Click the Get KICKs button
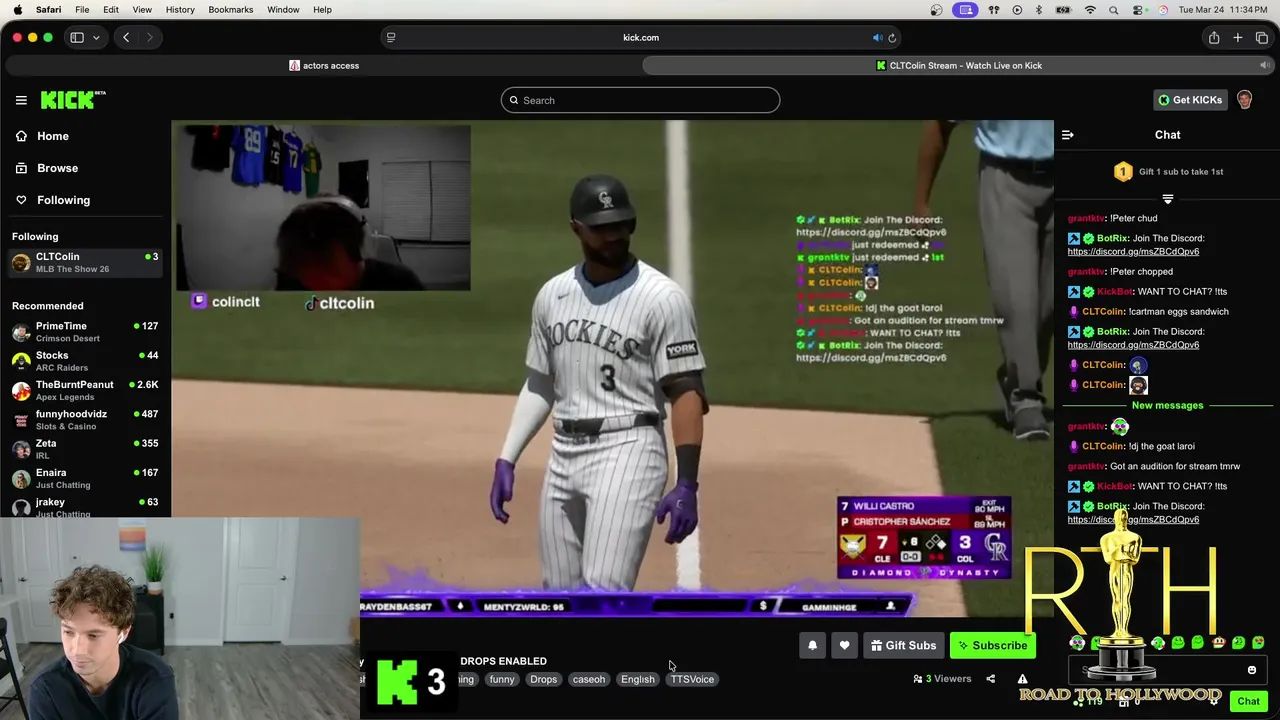Viewport: 1280px width, 720px height. 1189,100
